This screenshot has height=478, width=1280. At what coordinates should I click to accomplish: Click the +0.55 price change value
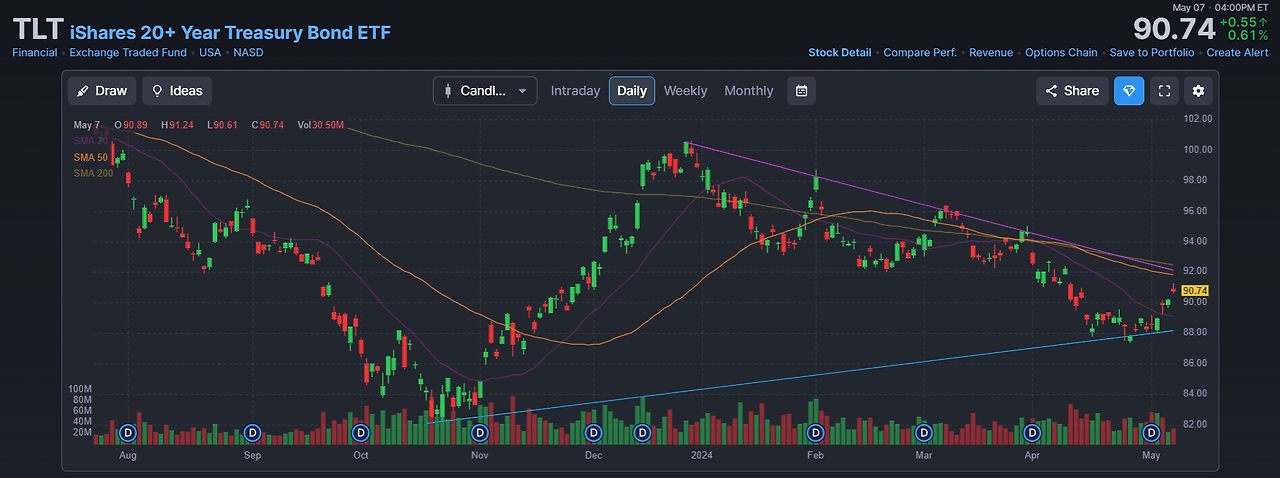tap(1244, 21)
